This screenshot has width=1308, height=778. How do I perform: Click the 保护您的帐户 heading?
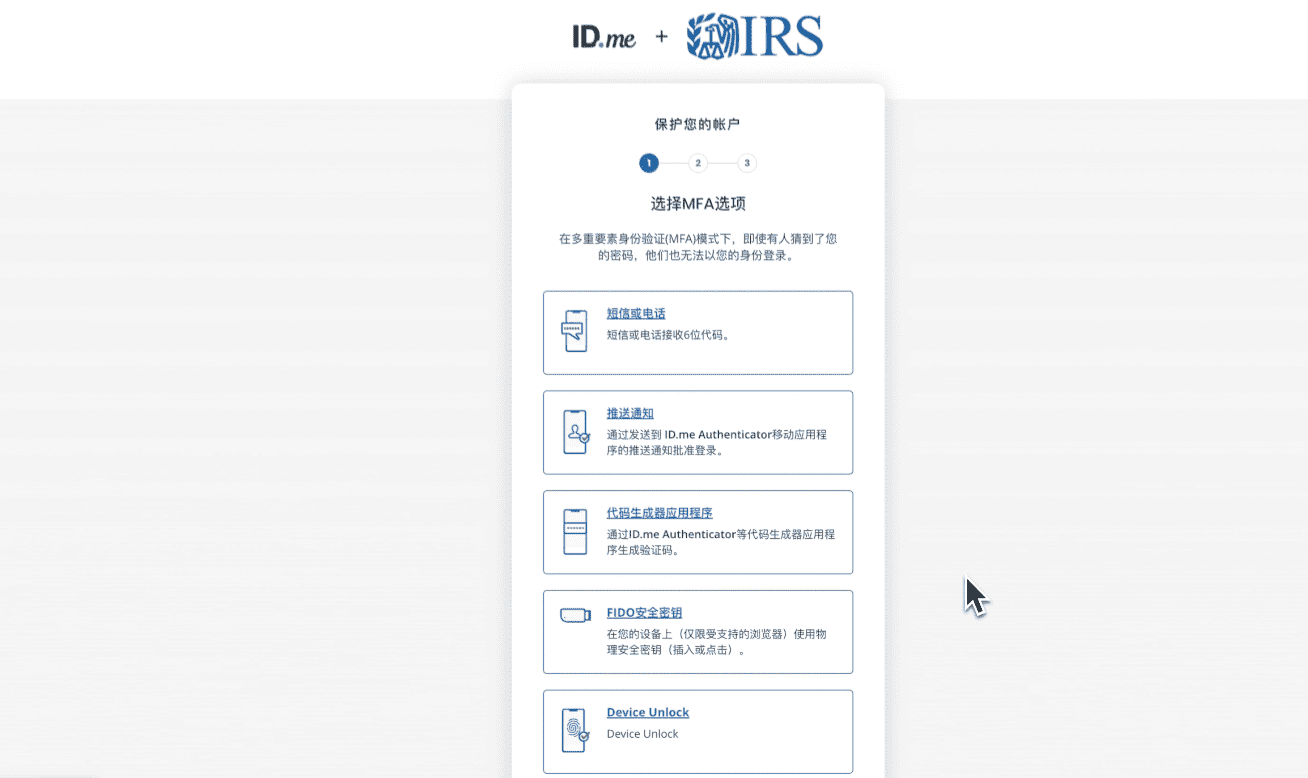[698, 125]
